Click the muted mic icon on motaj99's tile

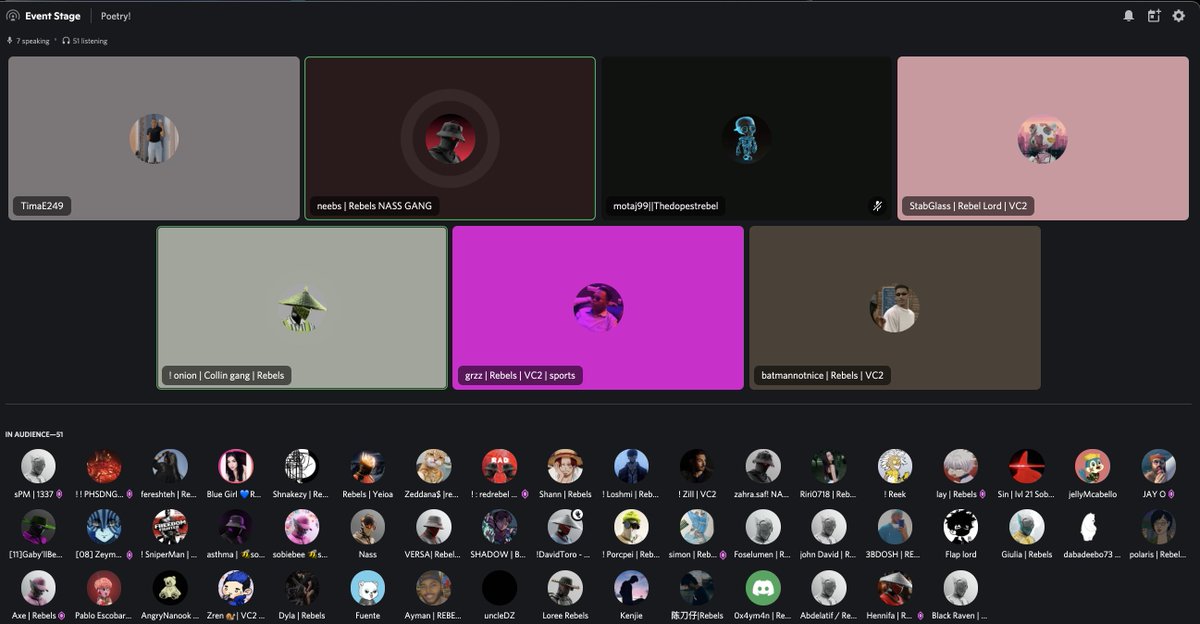pyautogui.click(x=877, y=206)
